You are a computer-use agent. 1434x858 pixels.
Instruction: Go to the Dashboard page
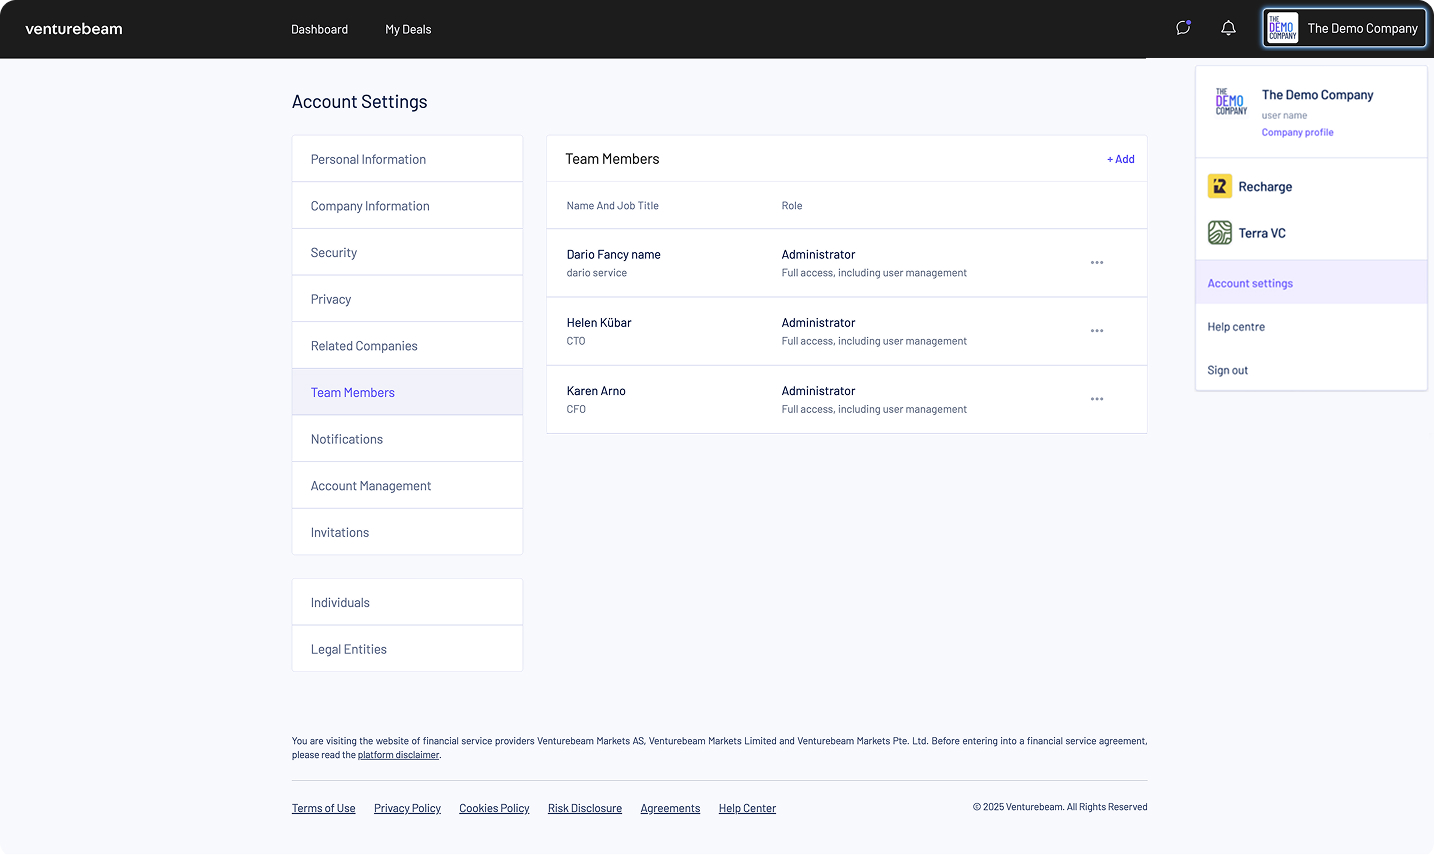(319, 29)
